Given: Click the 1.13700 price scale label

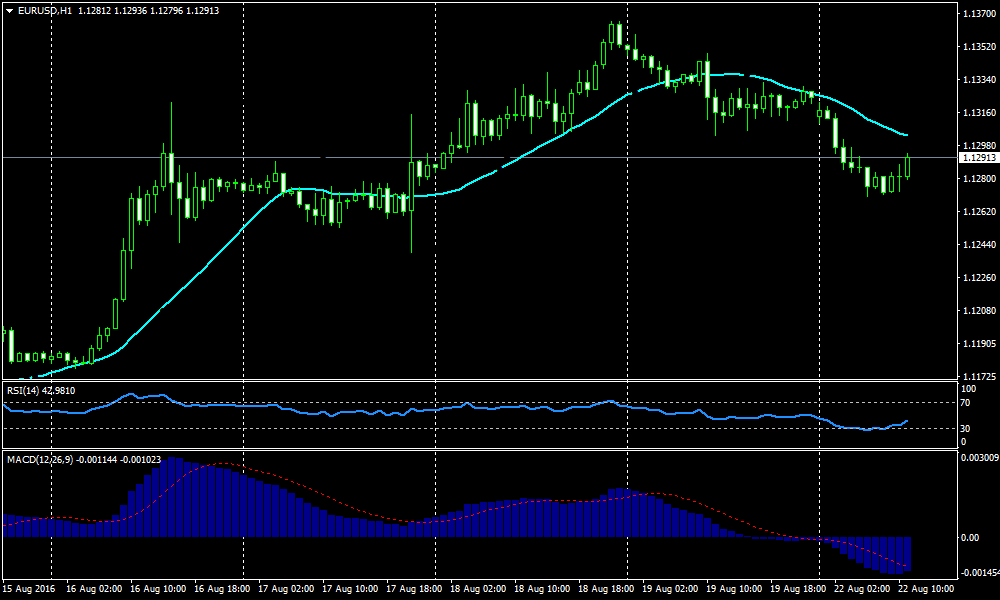Looking at the screenshot, I should [x=976, y=14].
